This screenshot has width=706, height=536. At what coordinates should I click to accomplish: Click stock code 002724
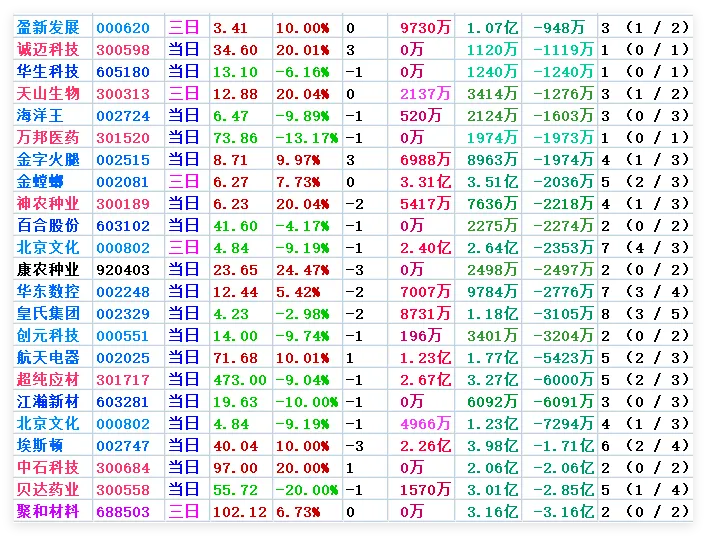[122, 116]
